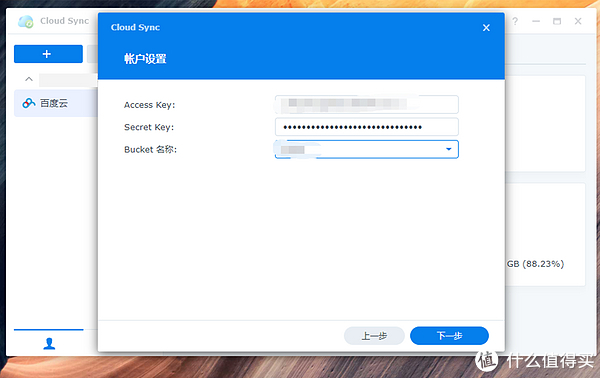Click the Secret Key label
The image size is (600, 378).
[x=149, y=127]
